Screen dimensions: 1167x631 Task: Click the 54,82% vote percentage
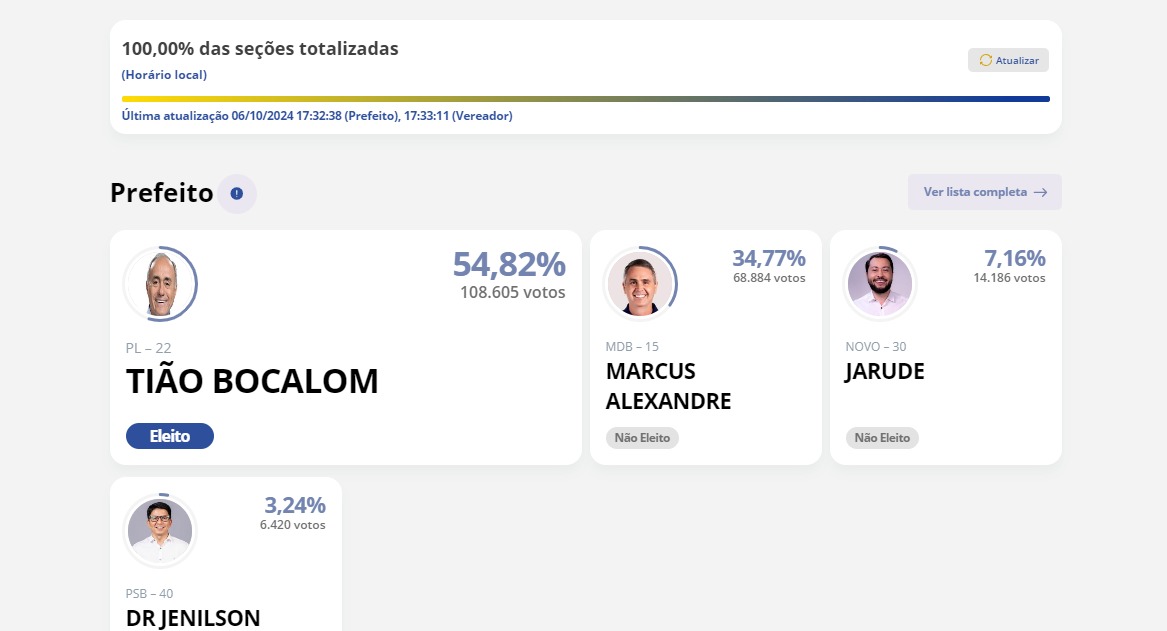click(509, 264)
